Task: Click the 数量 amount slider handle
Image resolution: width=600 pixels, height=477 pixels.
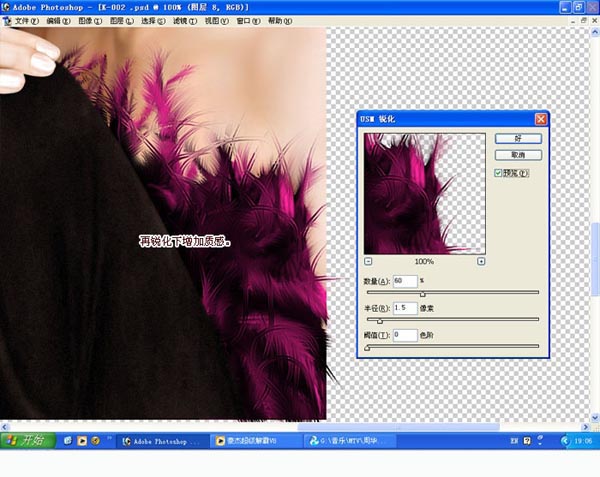Action: click(422, 294)
